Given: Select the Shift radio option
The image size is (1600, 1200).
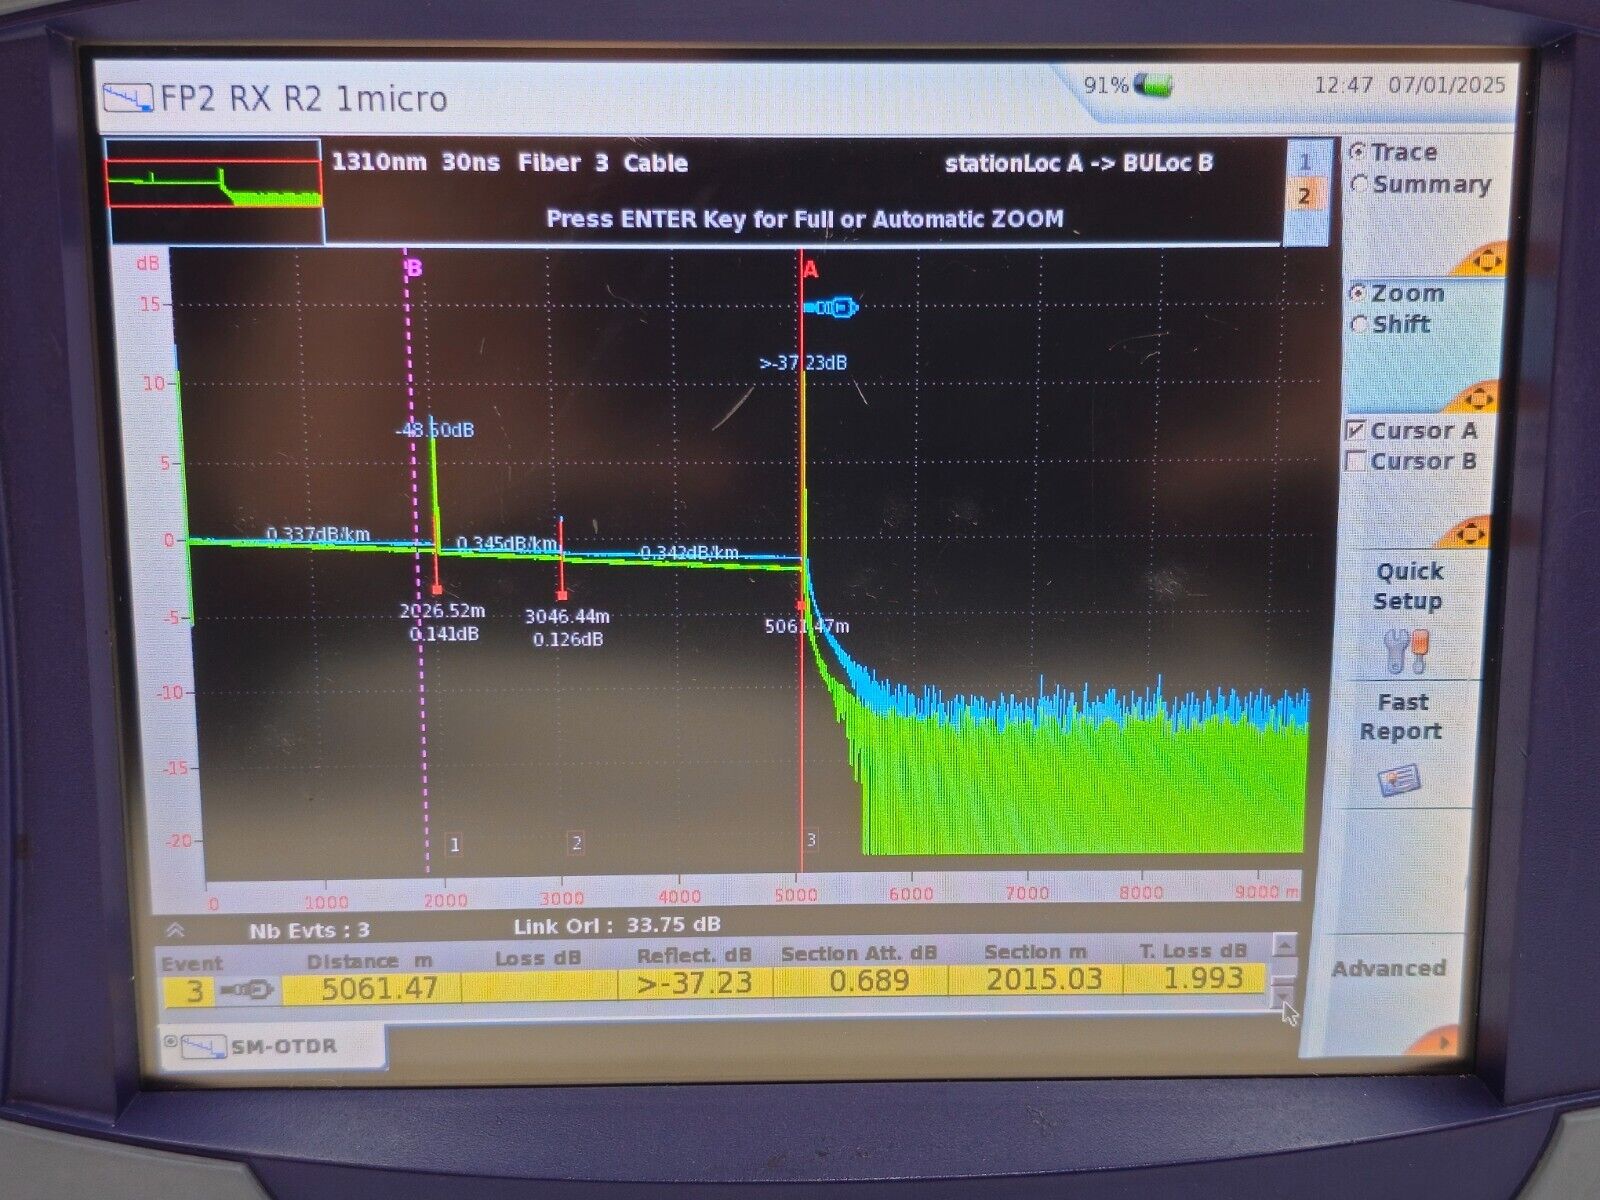Looking at the screenshot, I should click(1359, 325).
